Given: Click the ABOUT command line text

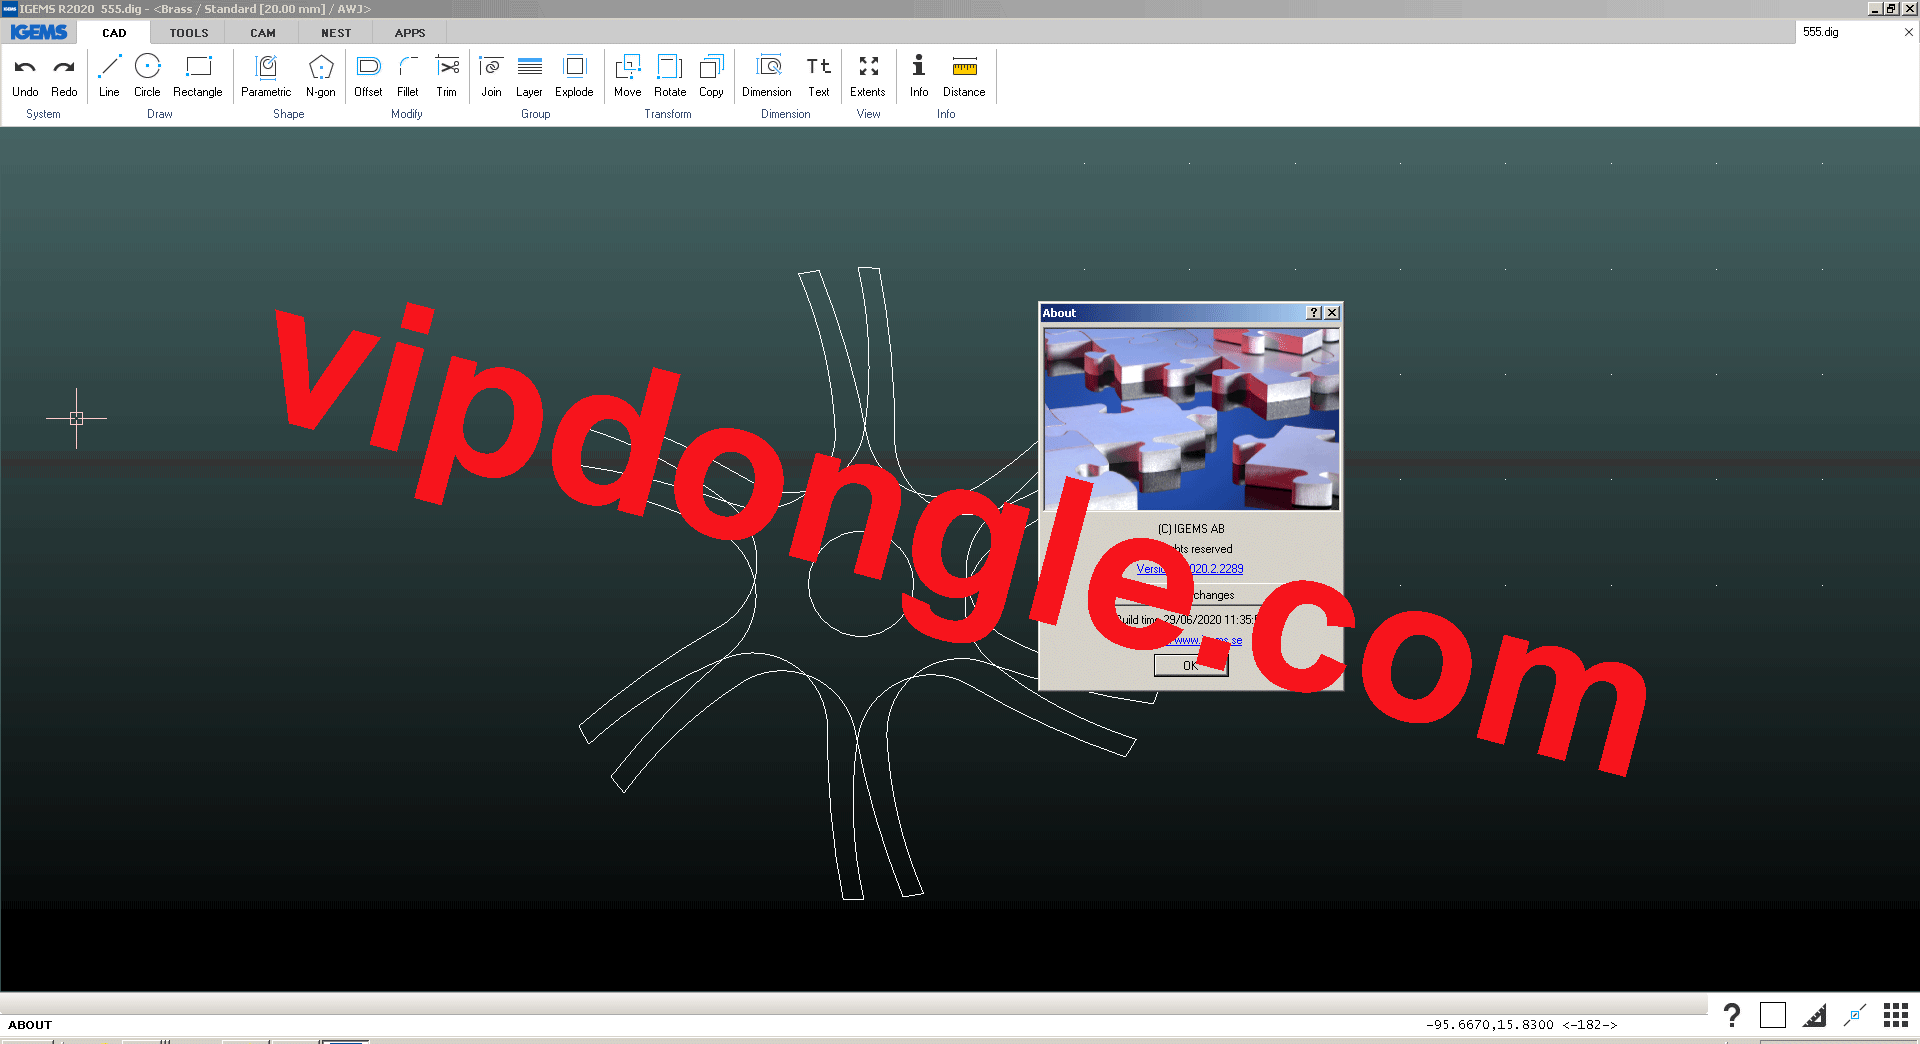Looking at the screenshot, I should (x=30, y=1025).
